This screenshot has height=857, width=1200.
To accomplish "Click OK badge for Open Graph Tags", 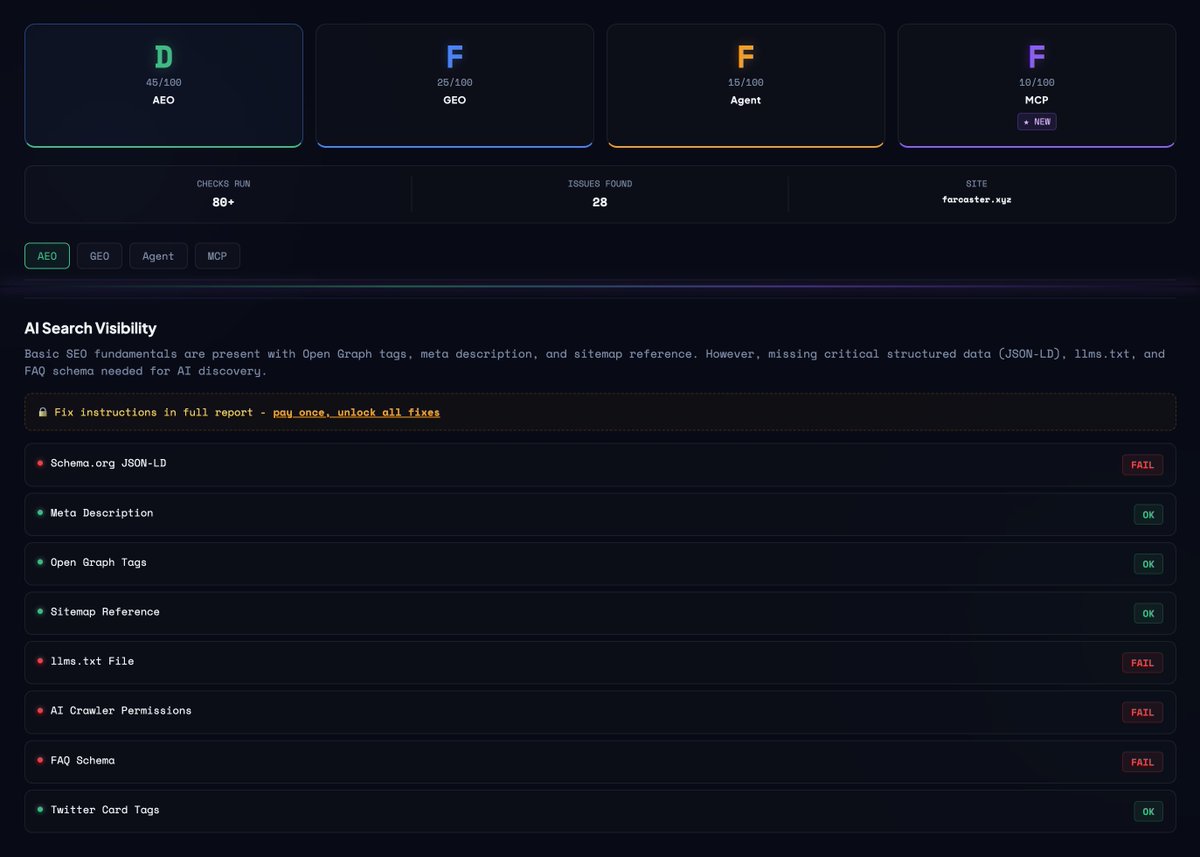I will click(1148, 564).
